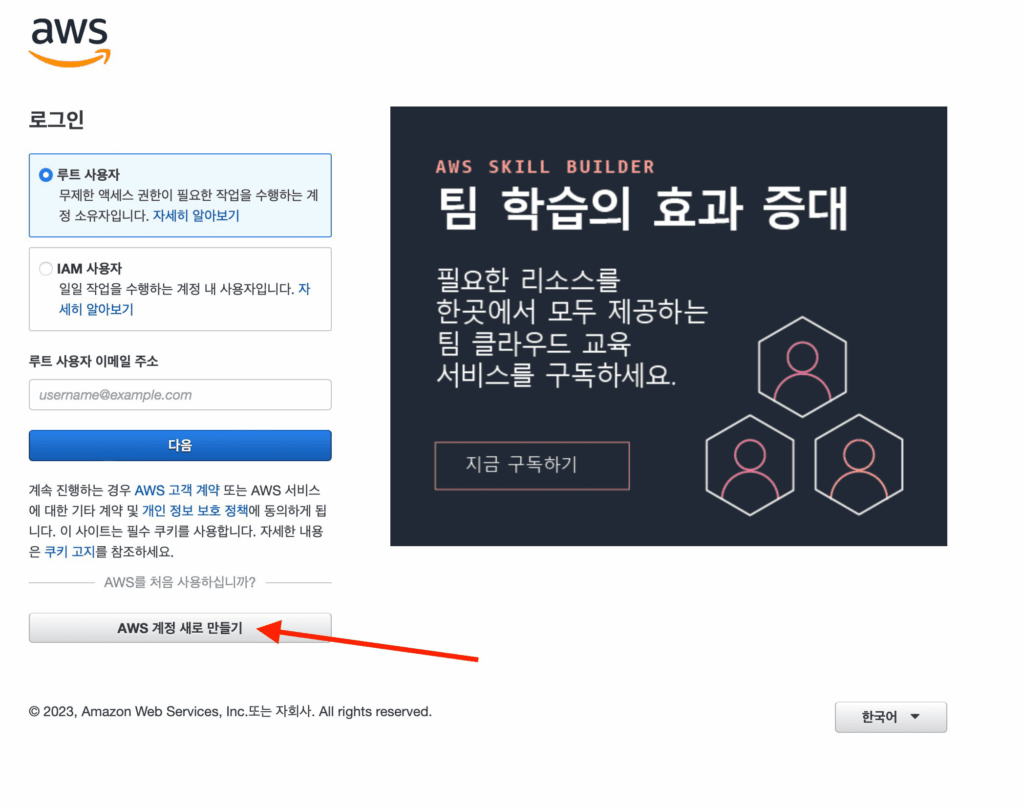Open the 쿠키 고지 link
This screenshot has height=808, width=1024.
pyautogui.click(x=69, y=551)
